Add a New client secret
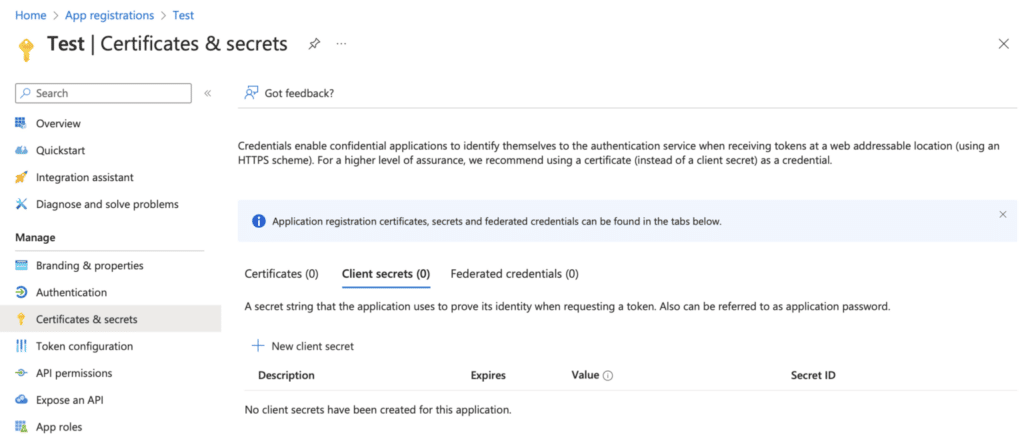1024x437 pixels. [x=303, y=346]
